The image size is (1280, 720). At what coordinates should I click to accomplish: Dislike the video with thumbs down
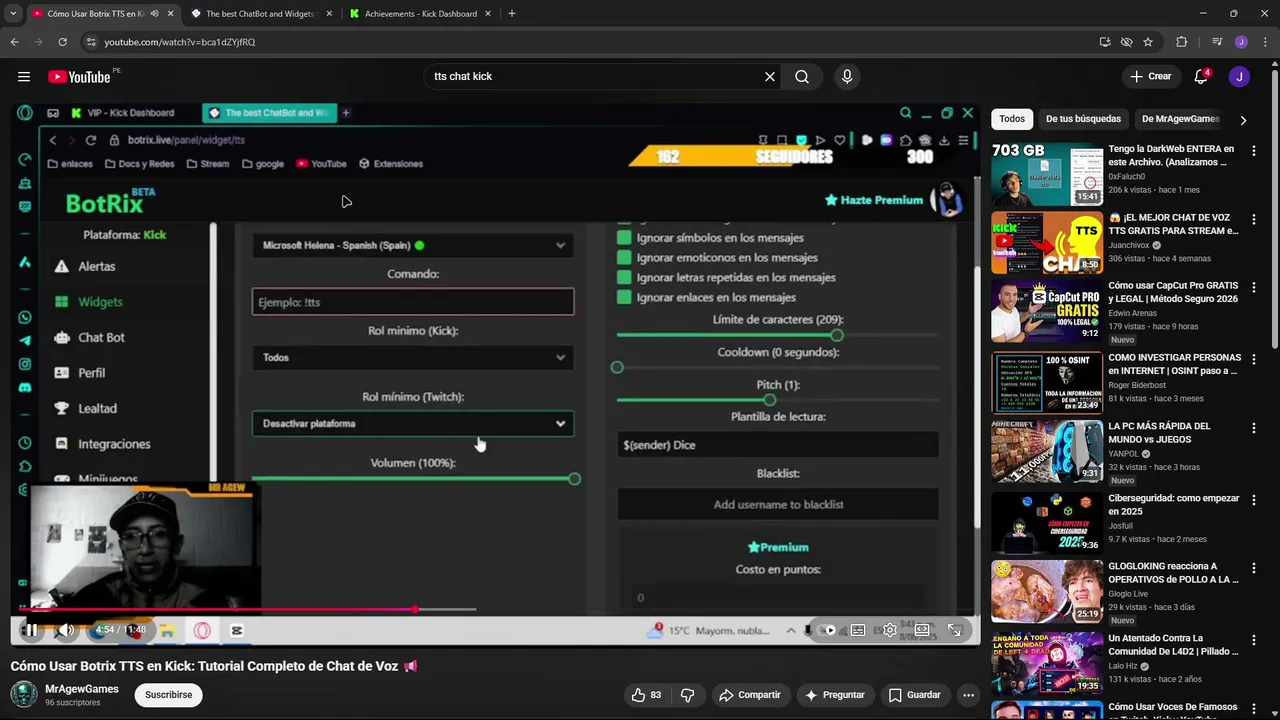pos(688,695)
